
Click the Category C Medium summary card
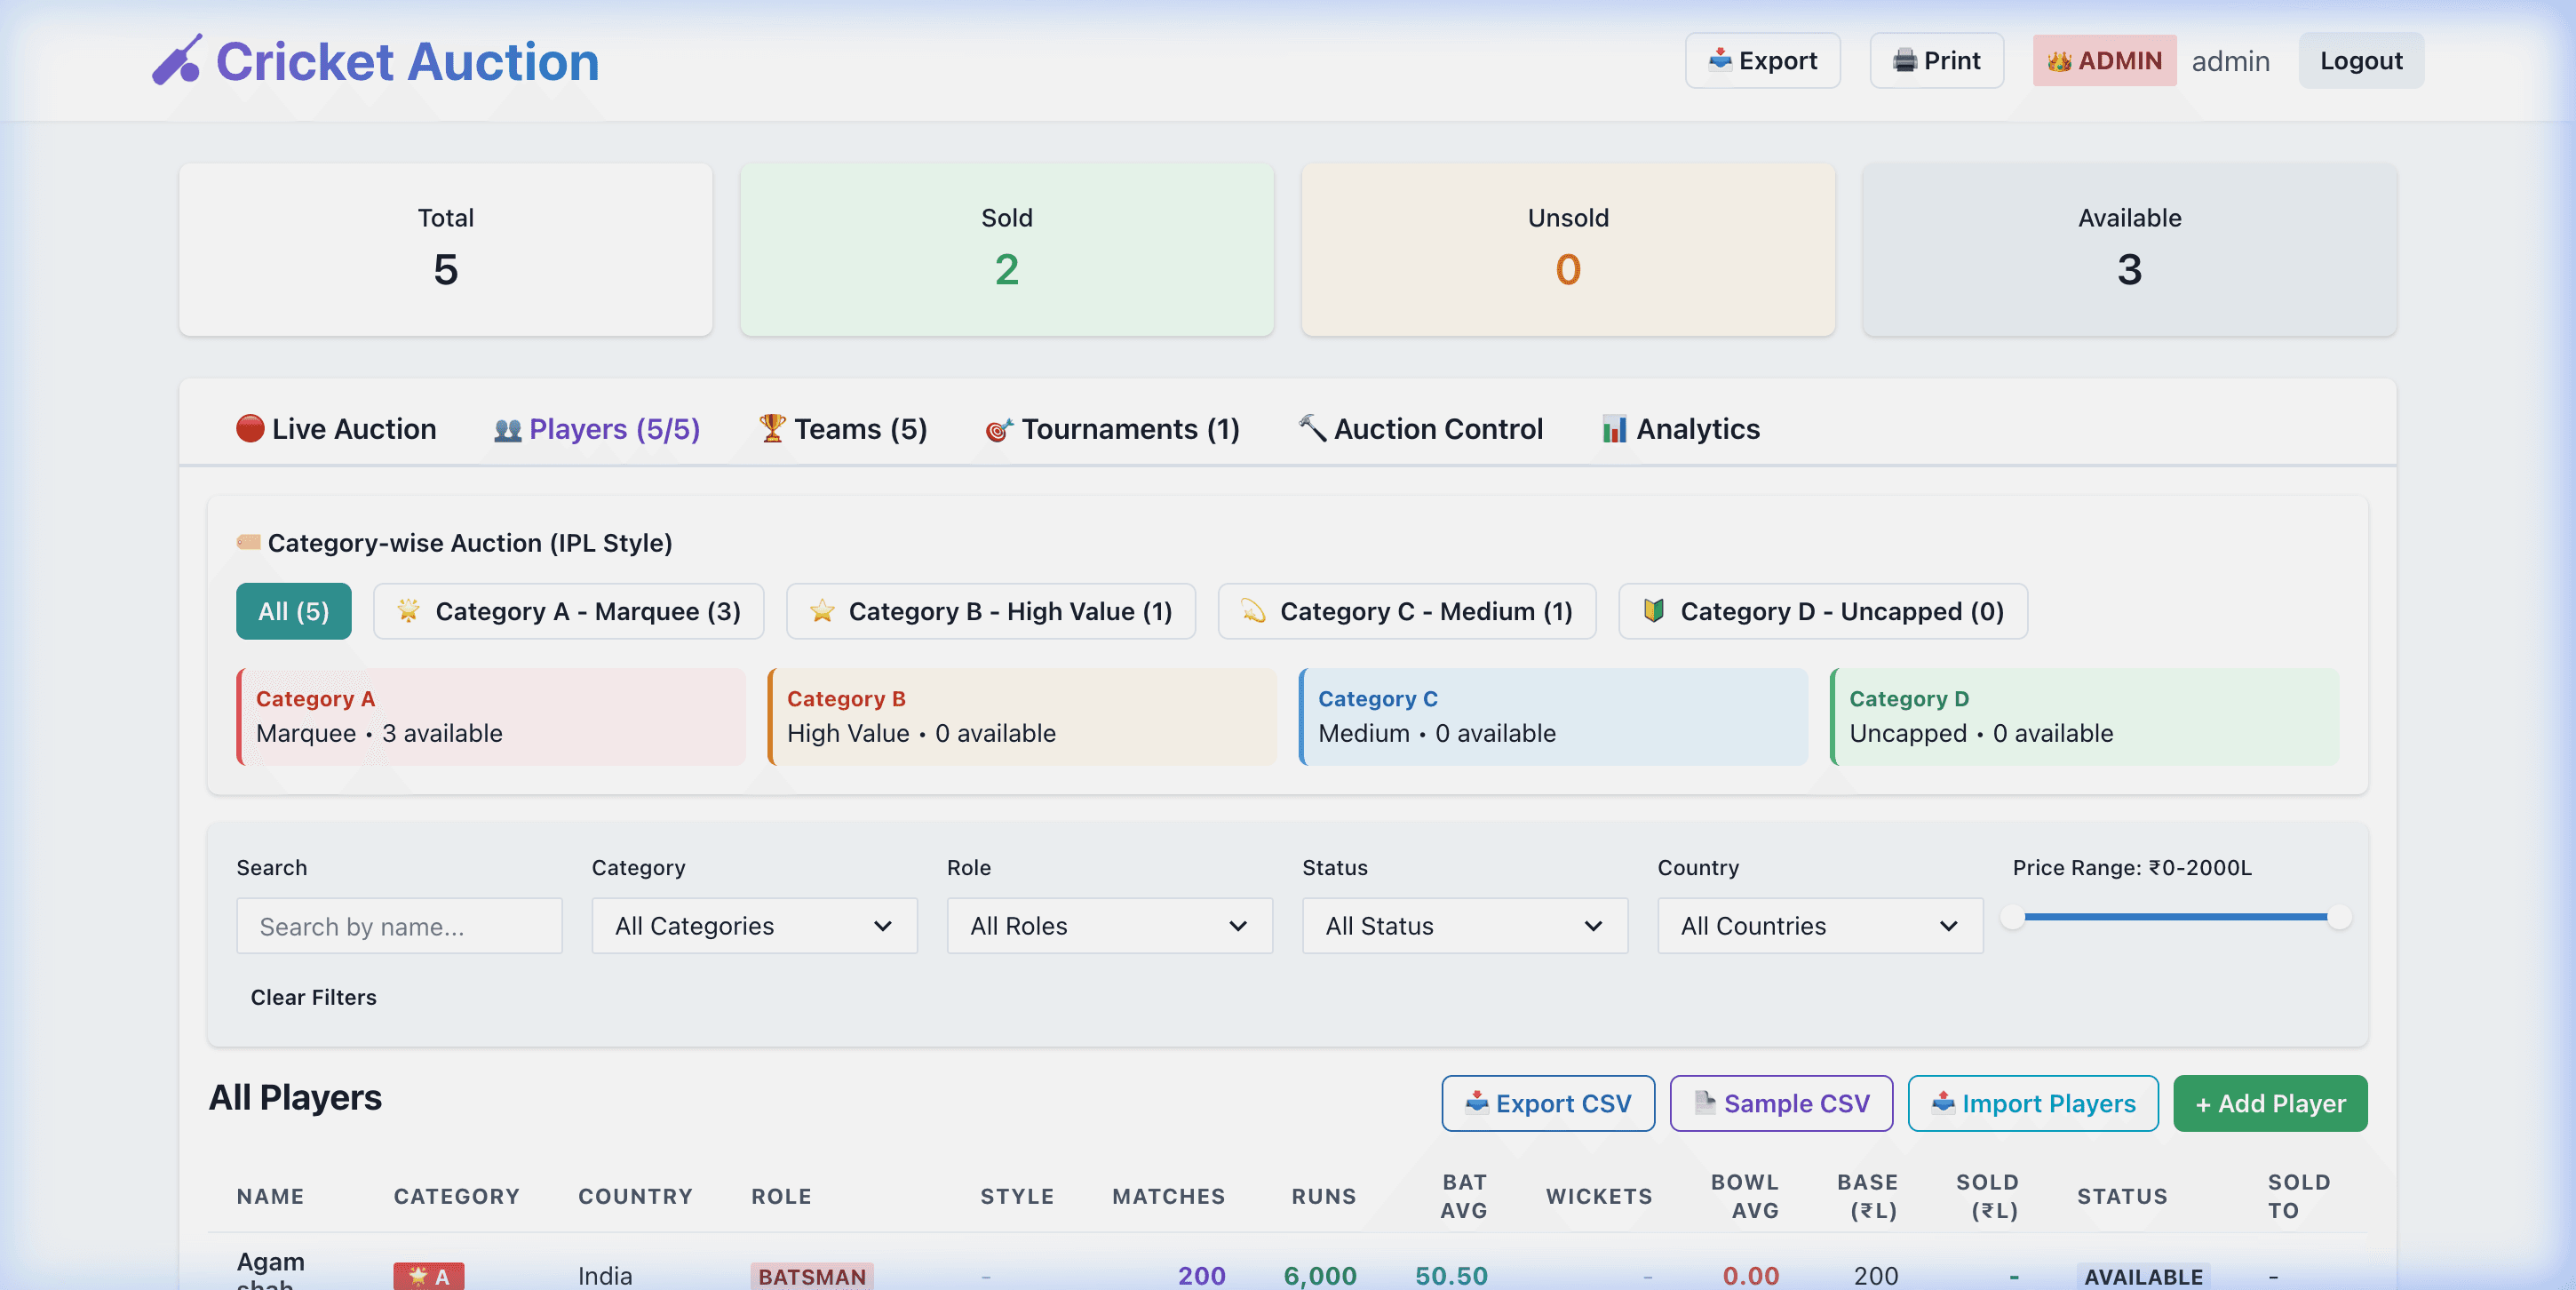pyautogui.click(x=1553, y=716)
